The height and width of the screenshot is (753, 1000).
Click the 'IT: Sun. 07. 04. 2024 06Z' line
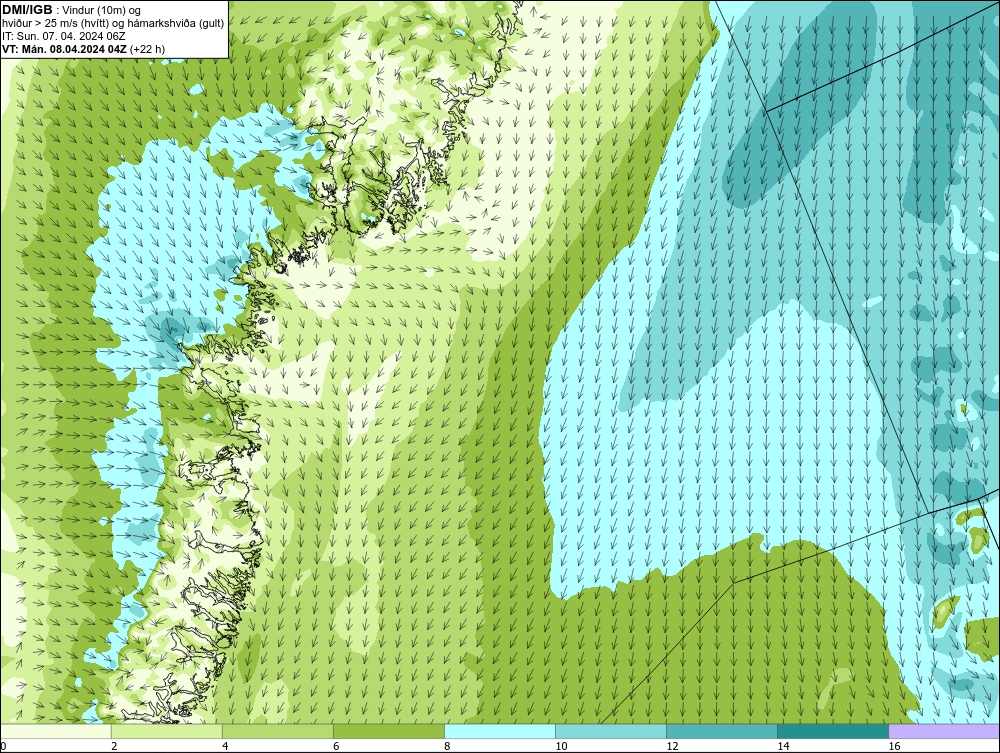point(64,36)
